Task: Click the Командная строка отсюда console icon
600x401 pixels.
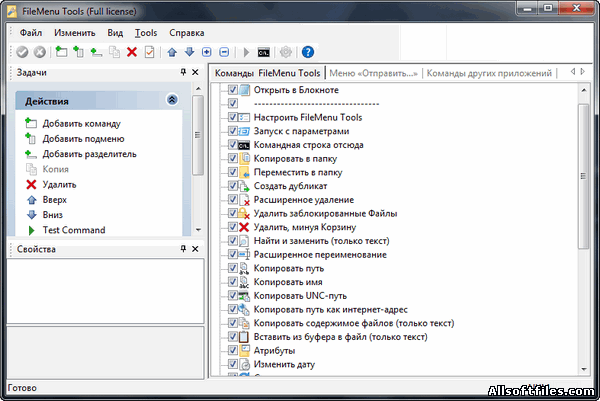Action: tap(244, 145)
